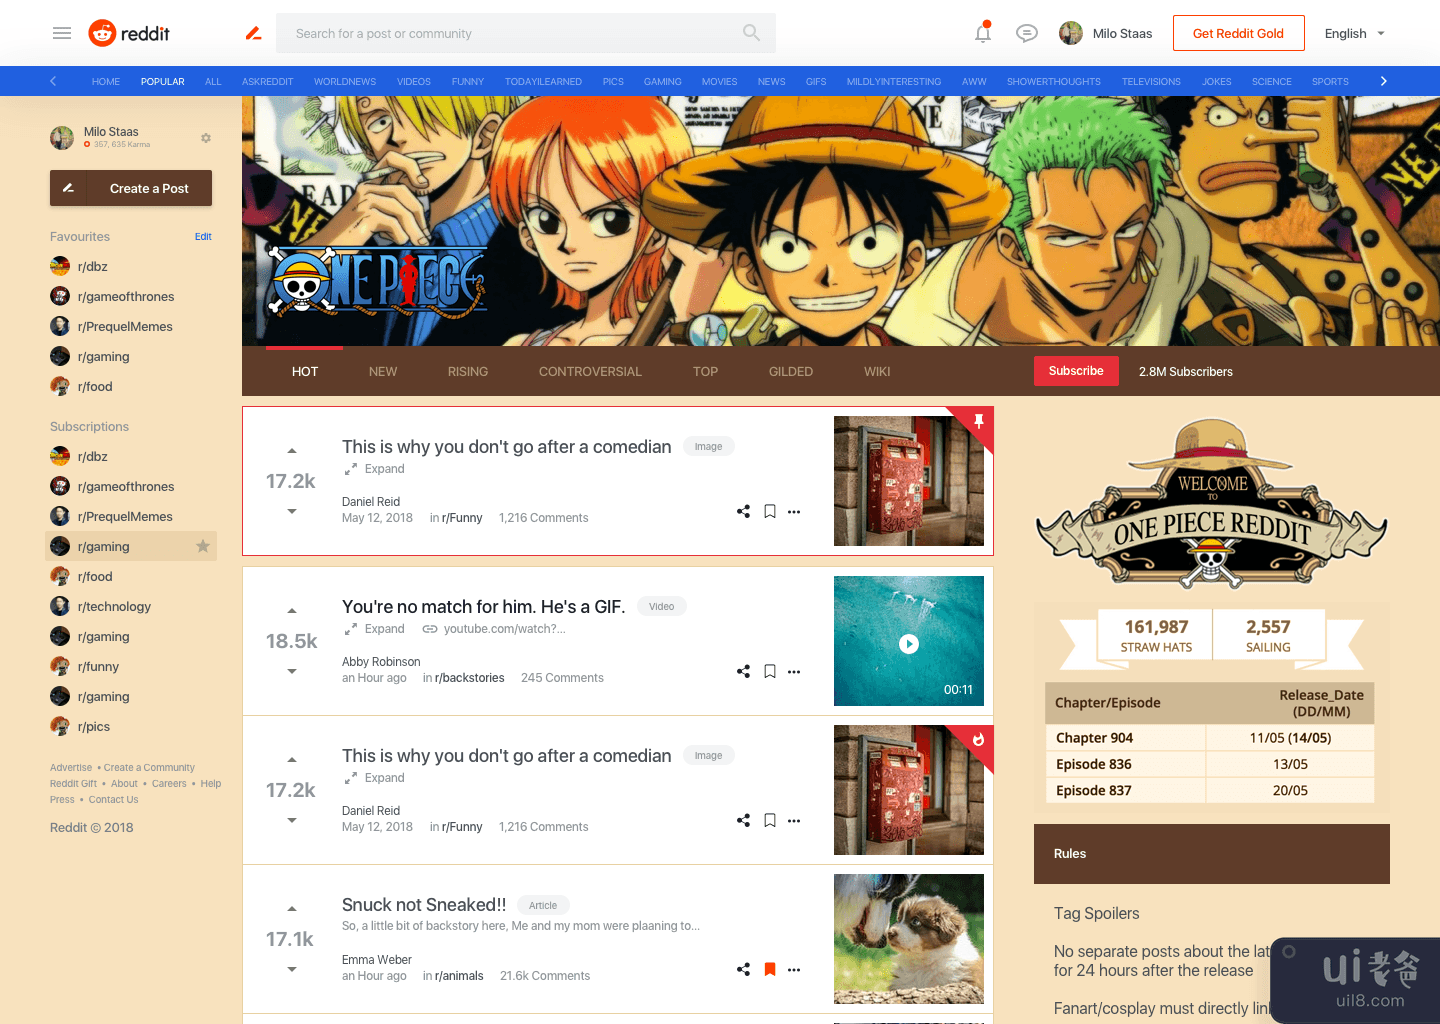Screen dimensions: 1440x1024
Task: Switch to the CONTROVERSIAL tab
Action: pos(590,371)
